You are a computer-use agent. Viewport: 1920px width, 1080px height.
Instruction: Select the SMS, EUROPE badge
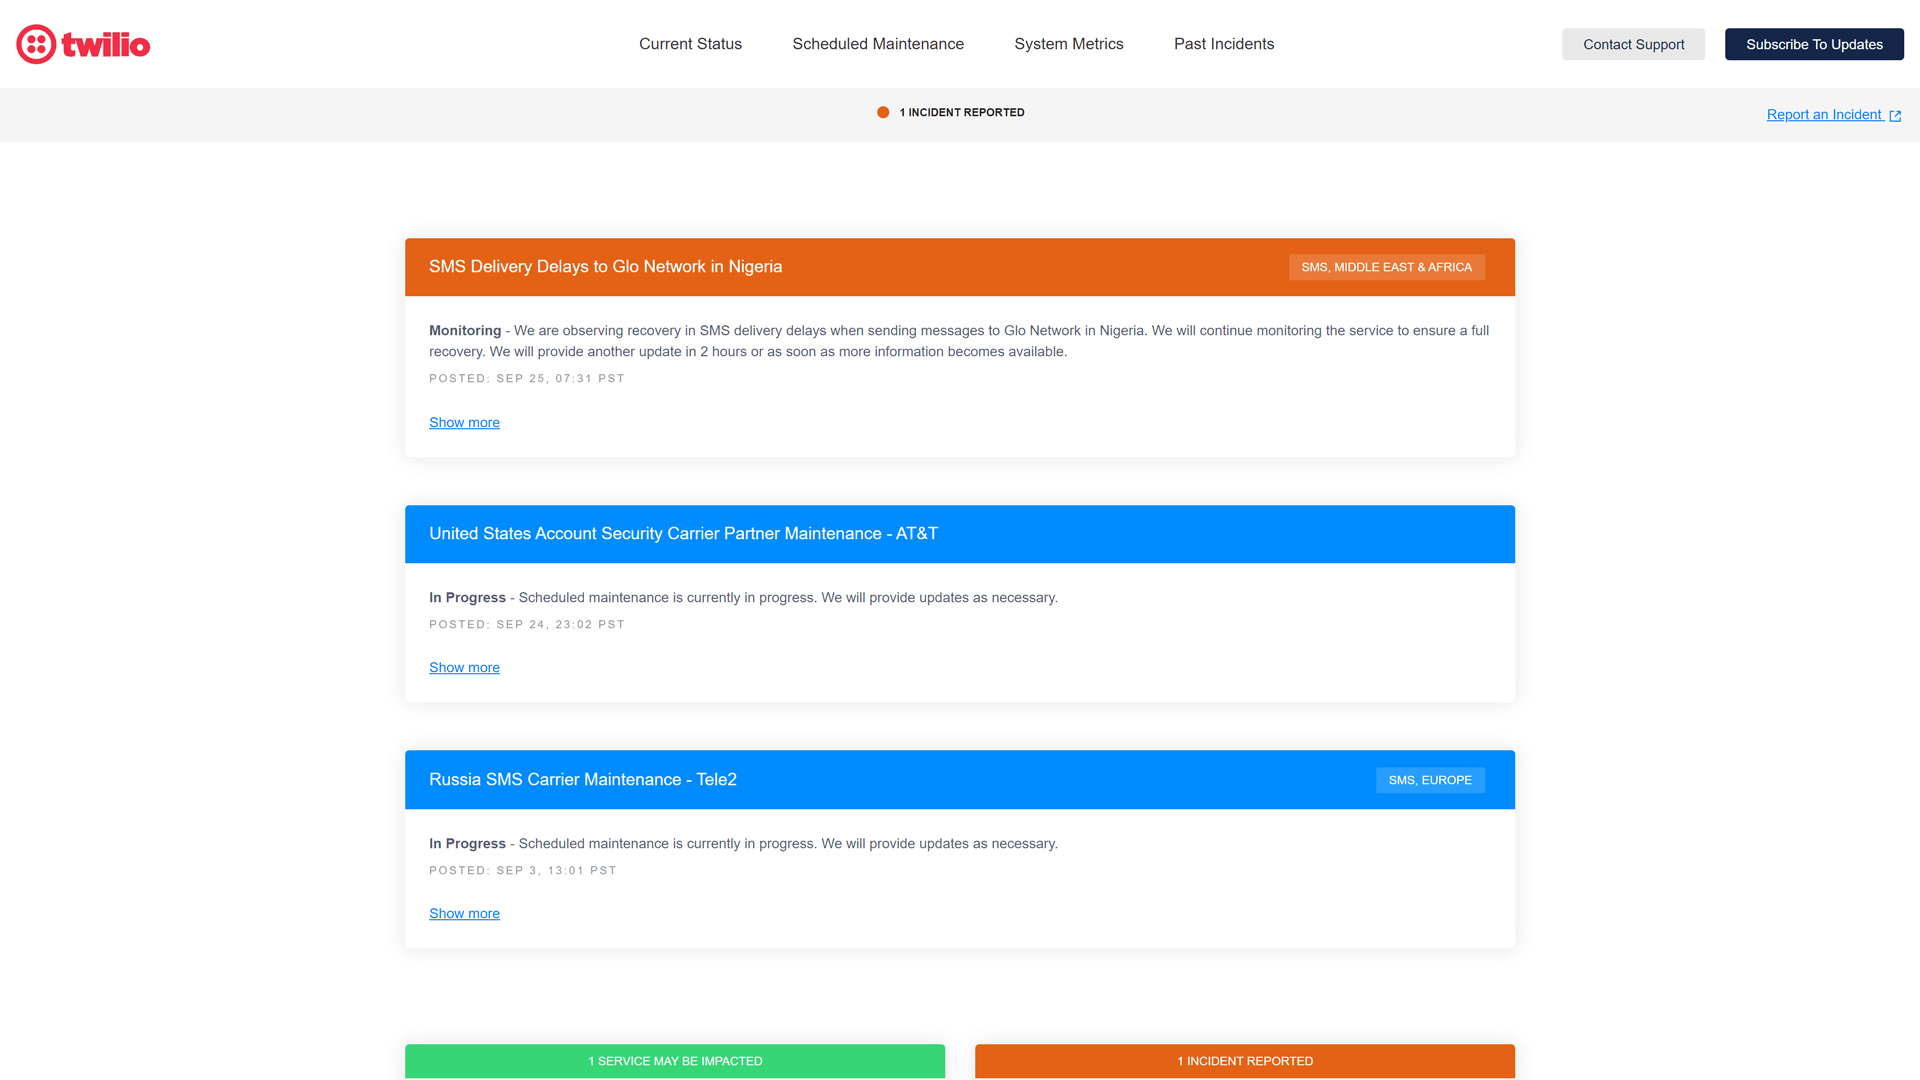[1430, 780]
